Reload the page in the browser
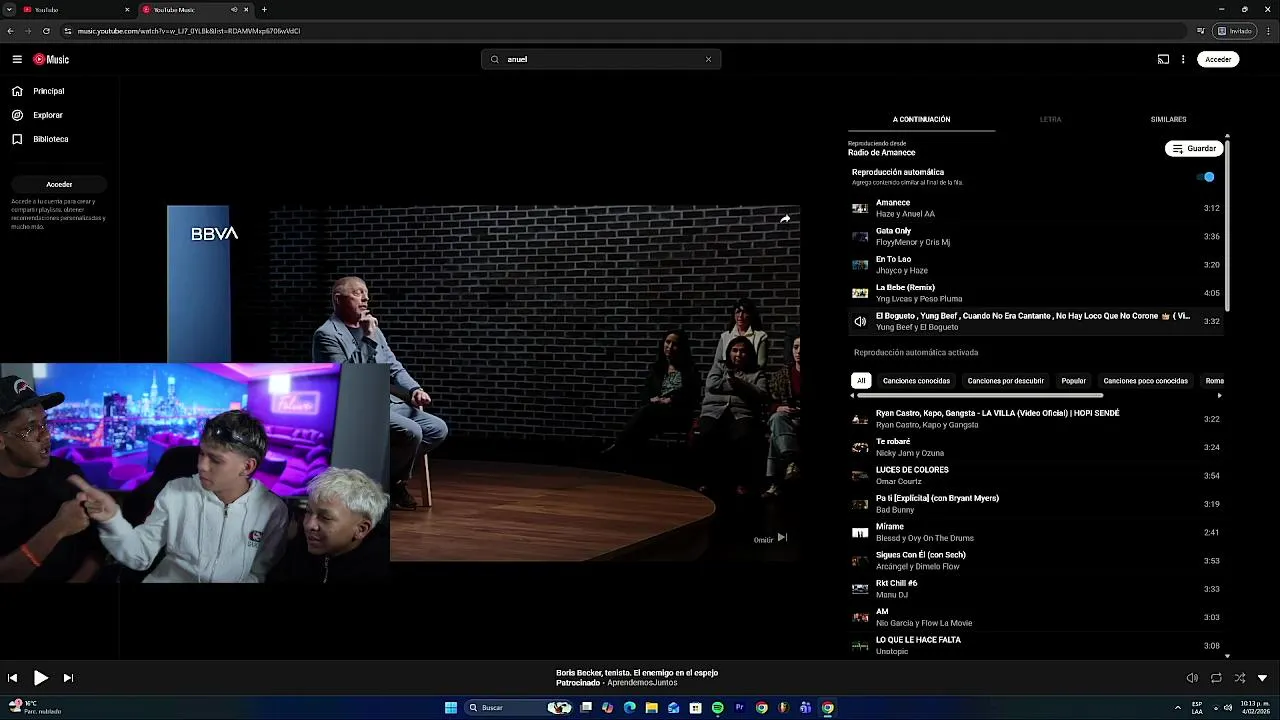The width and height of the screenshot is (1280, 720). (46, 31)
